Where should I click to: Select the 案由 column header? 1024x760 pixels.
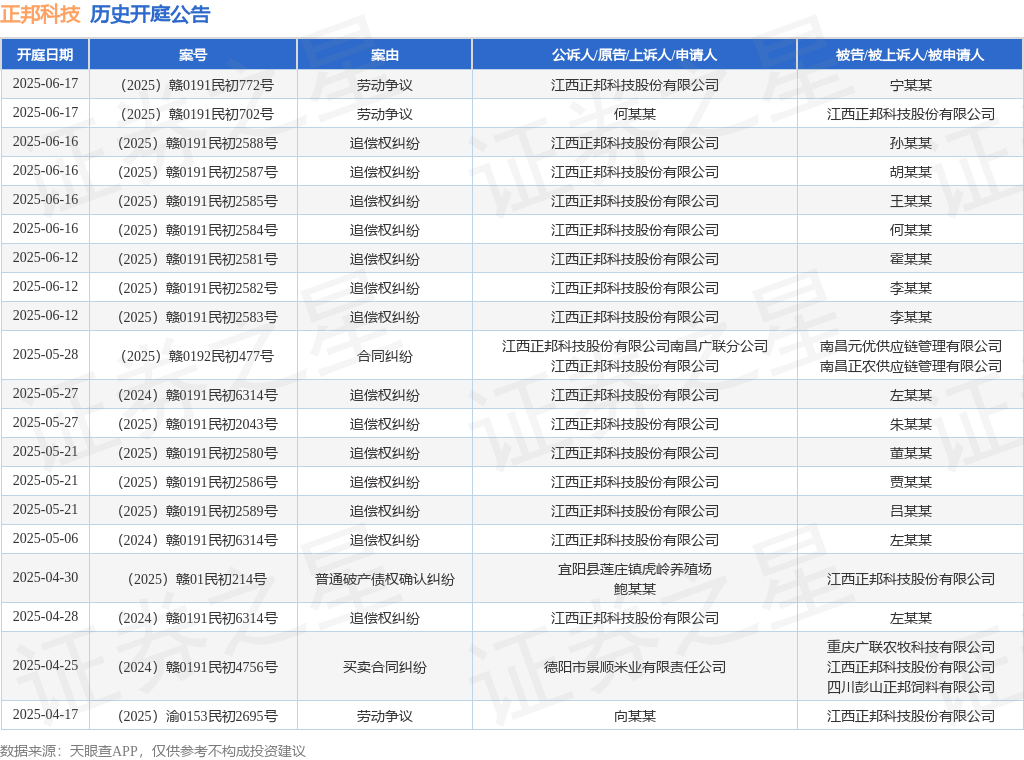point(385,55)
